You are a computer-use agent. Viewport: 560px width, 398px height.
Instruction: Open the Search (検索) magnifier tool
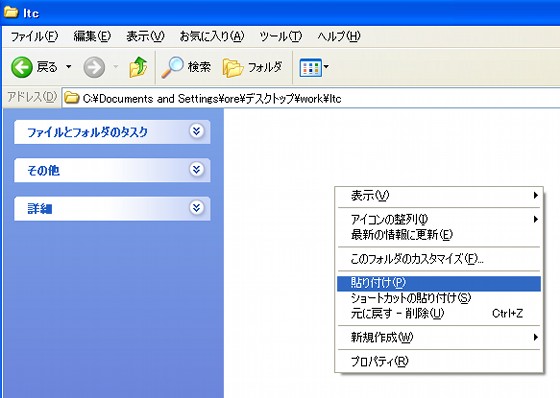click(x=186, y=67)
